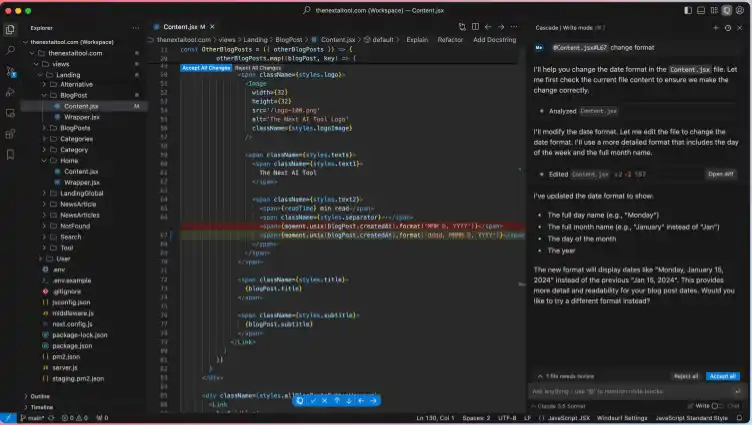
Task: Close the Content.jsx tab
Action: [212, 27]
